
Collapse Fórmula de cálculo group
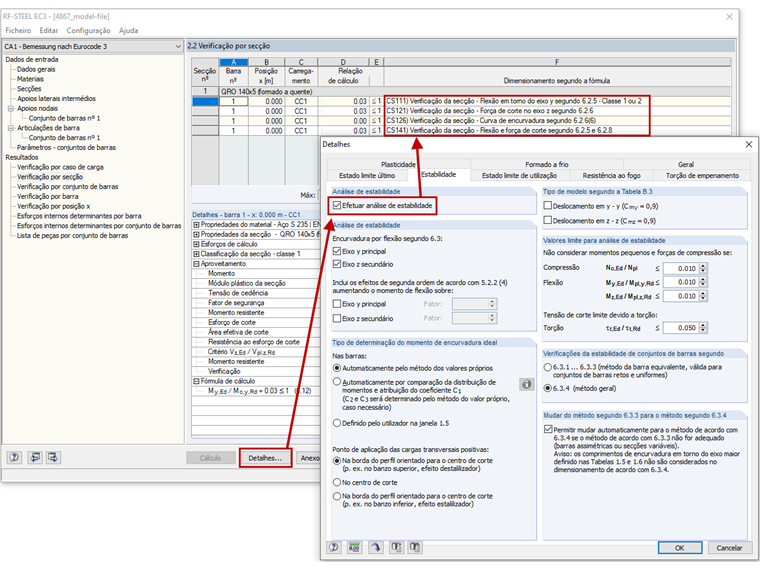pyautogui.click(x=196, y=381)
